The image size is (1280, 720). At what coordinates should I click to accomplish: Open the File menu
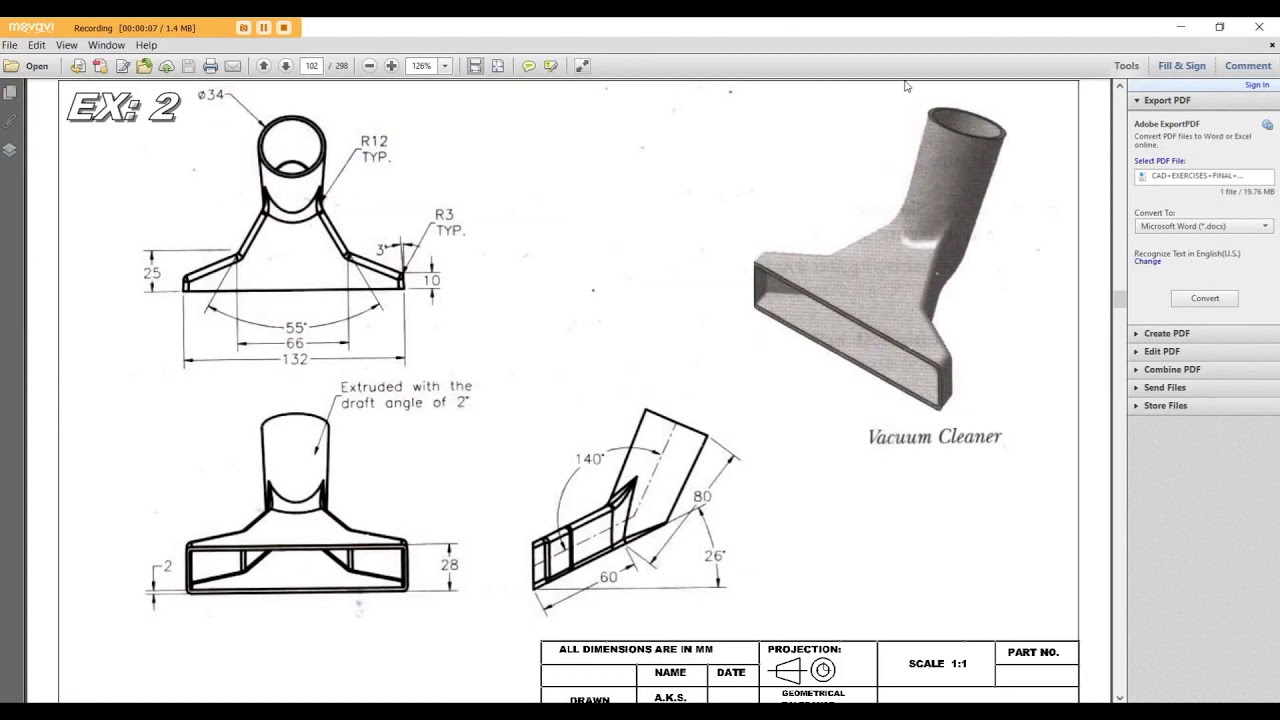click(x=9, y=45)
